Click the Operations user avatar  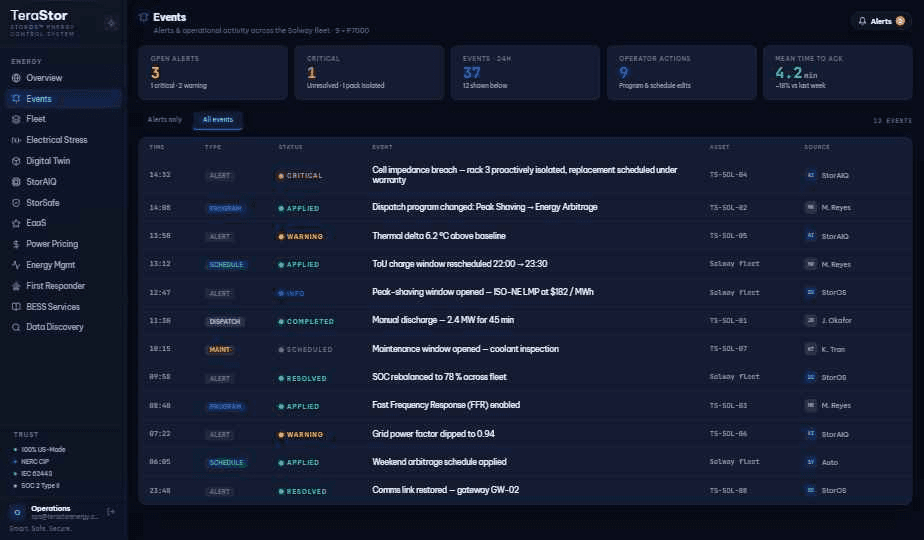tap(17, 512)
